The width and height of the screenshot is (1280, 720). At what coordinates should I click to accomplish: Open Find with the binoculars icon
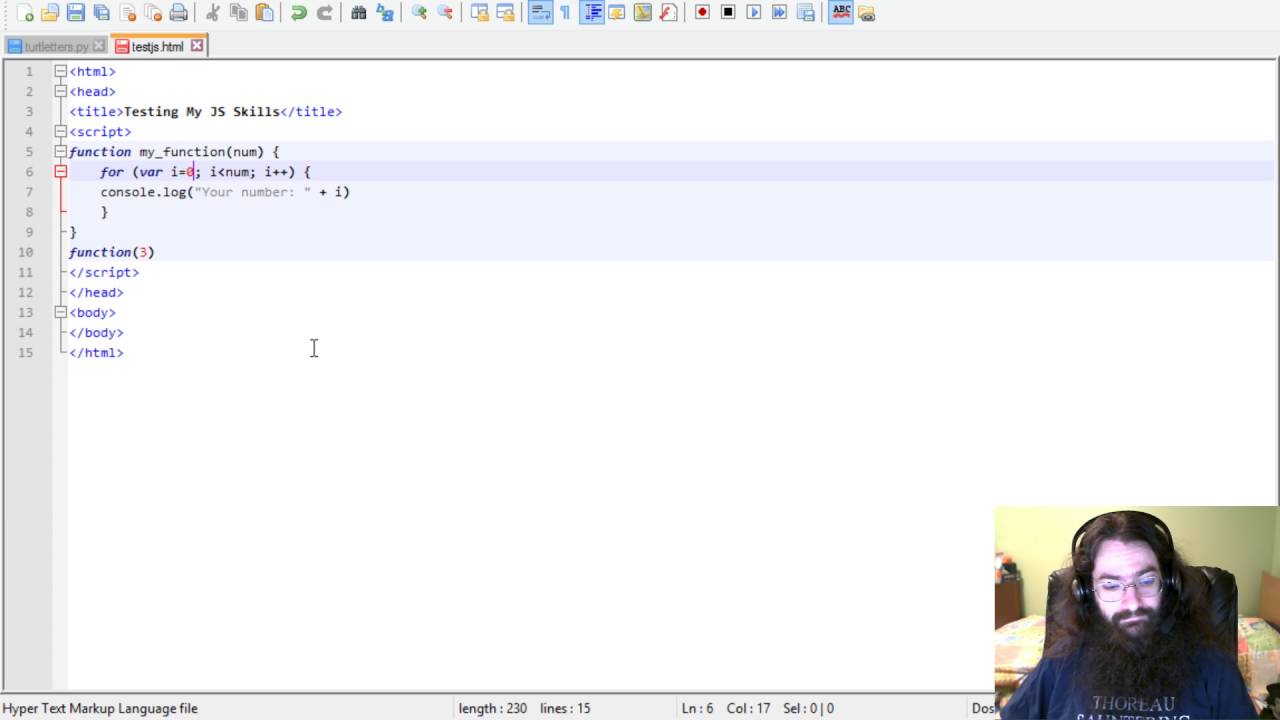[x=358, y=13]
